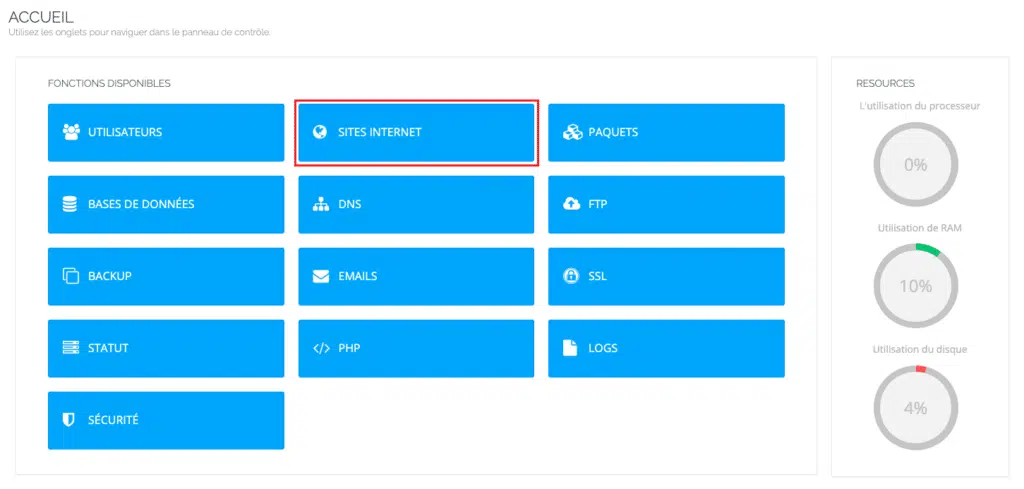Click the Logs file icon
This screenshot has width=1024, height=489.
[x=571, y=348]
